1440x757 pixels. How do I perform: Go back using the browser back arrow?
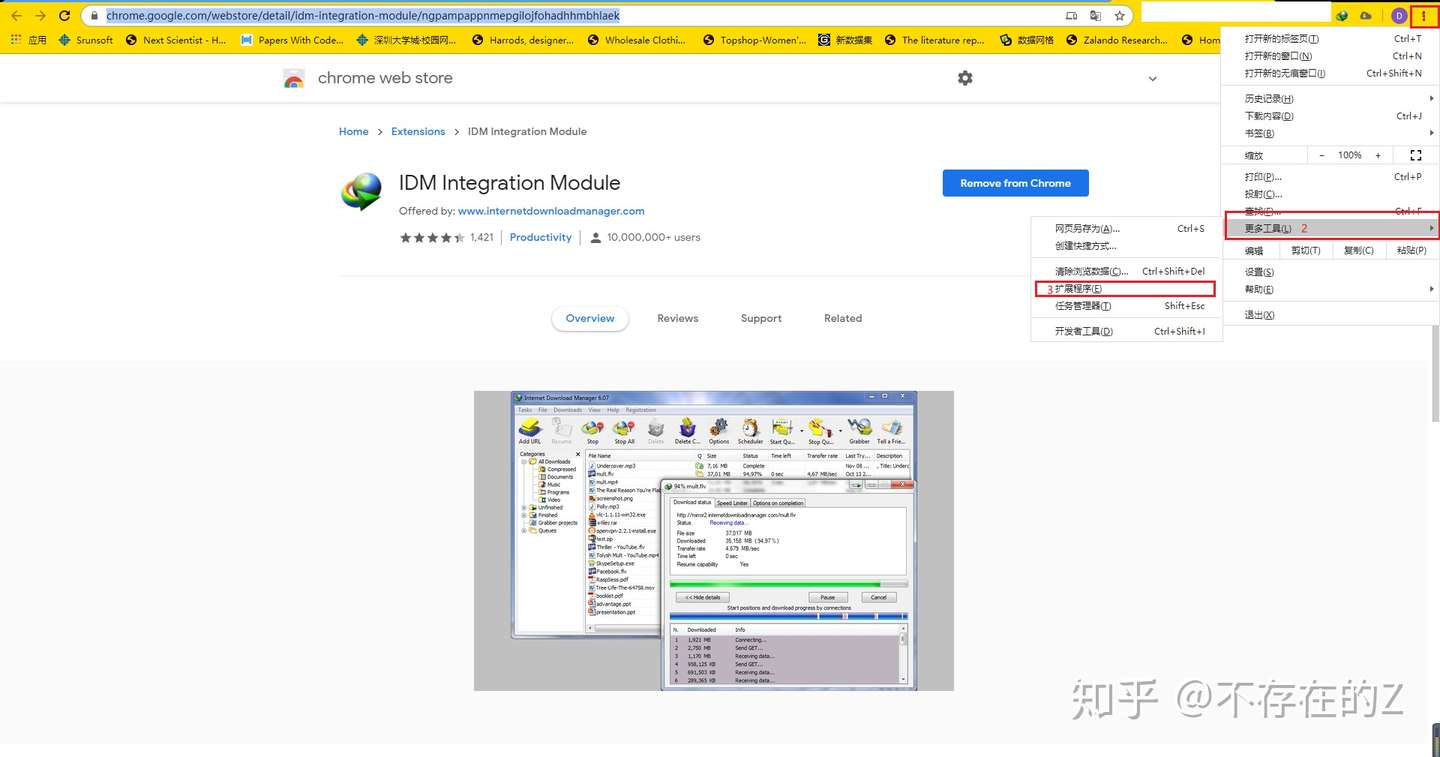pyautogui.click(x=16, y=16)
